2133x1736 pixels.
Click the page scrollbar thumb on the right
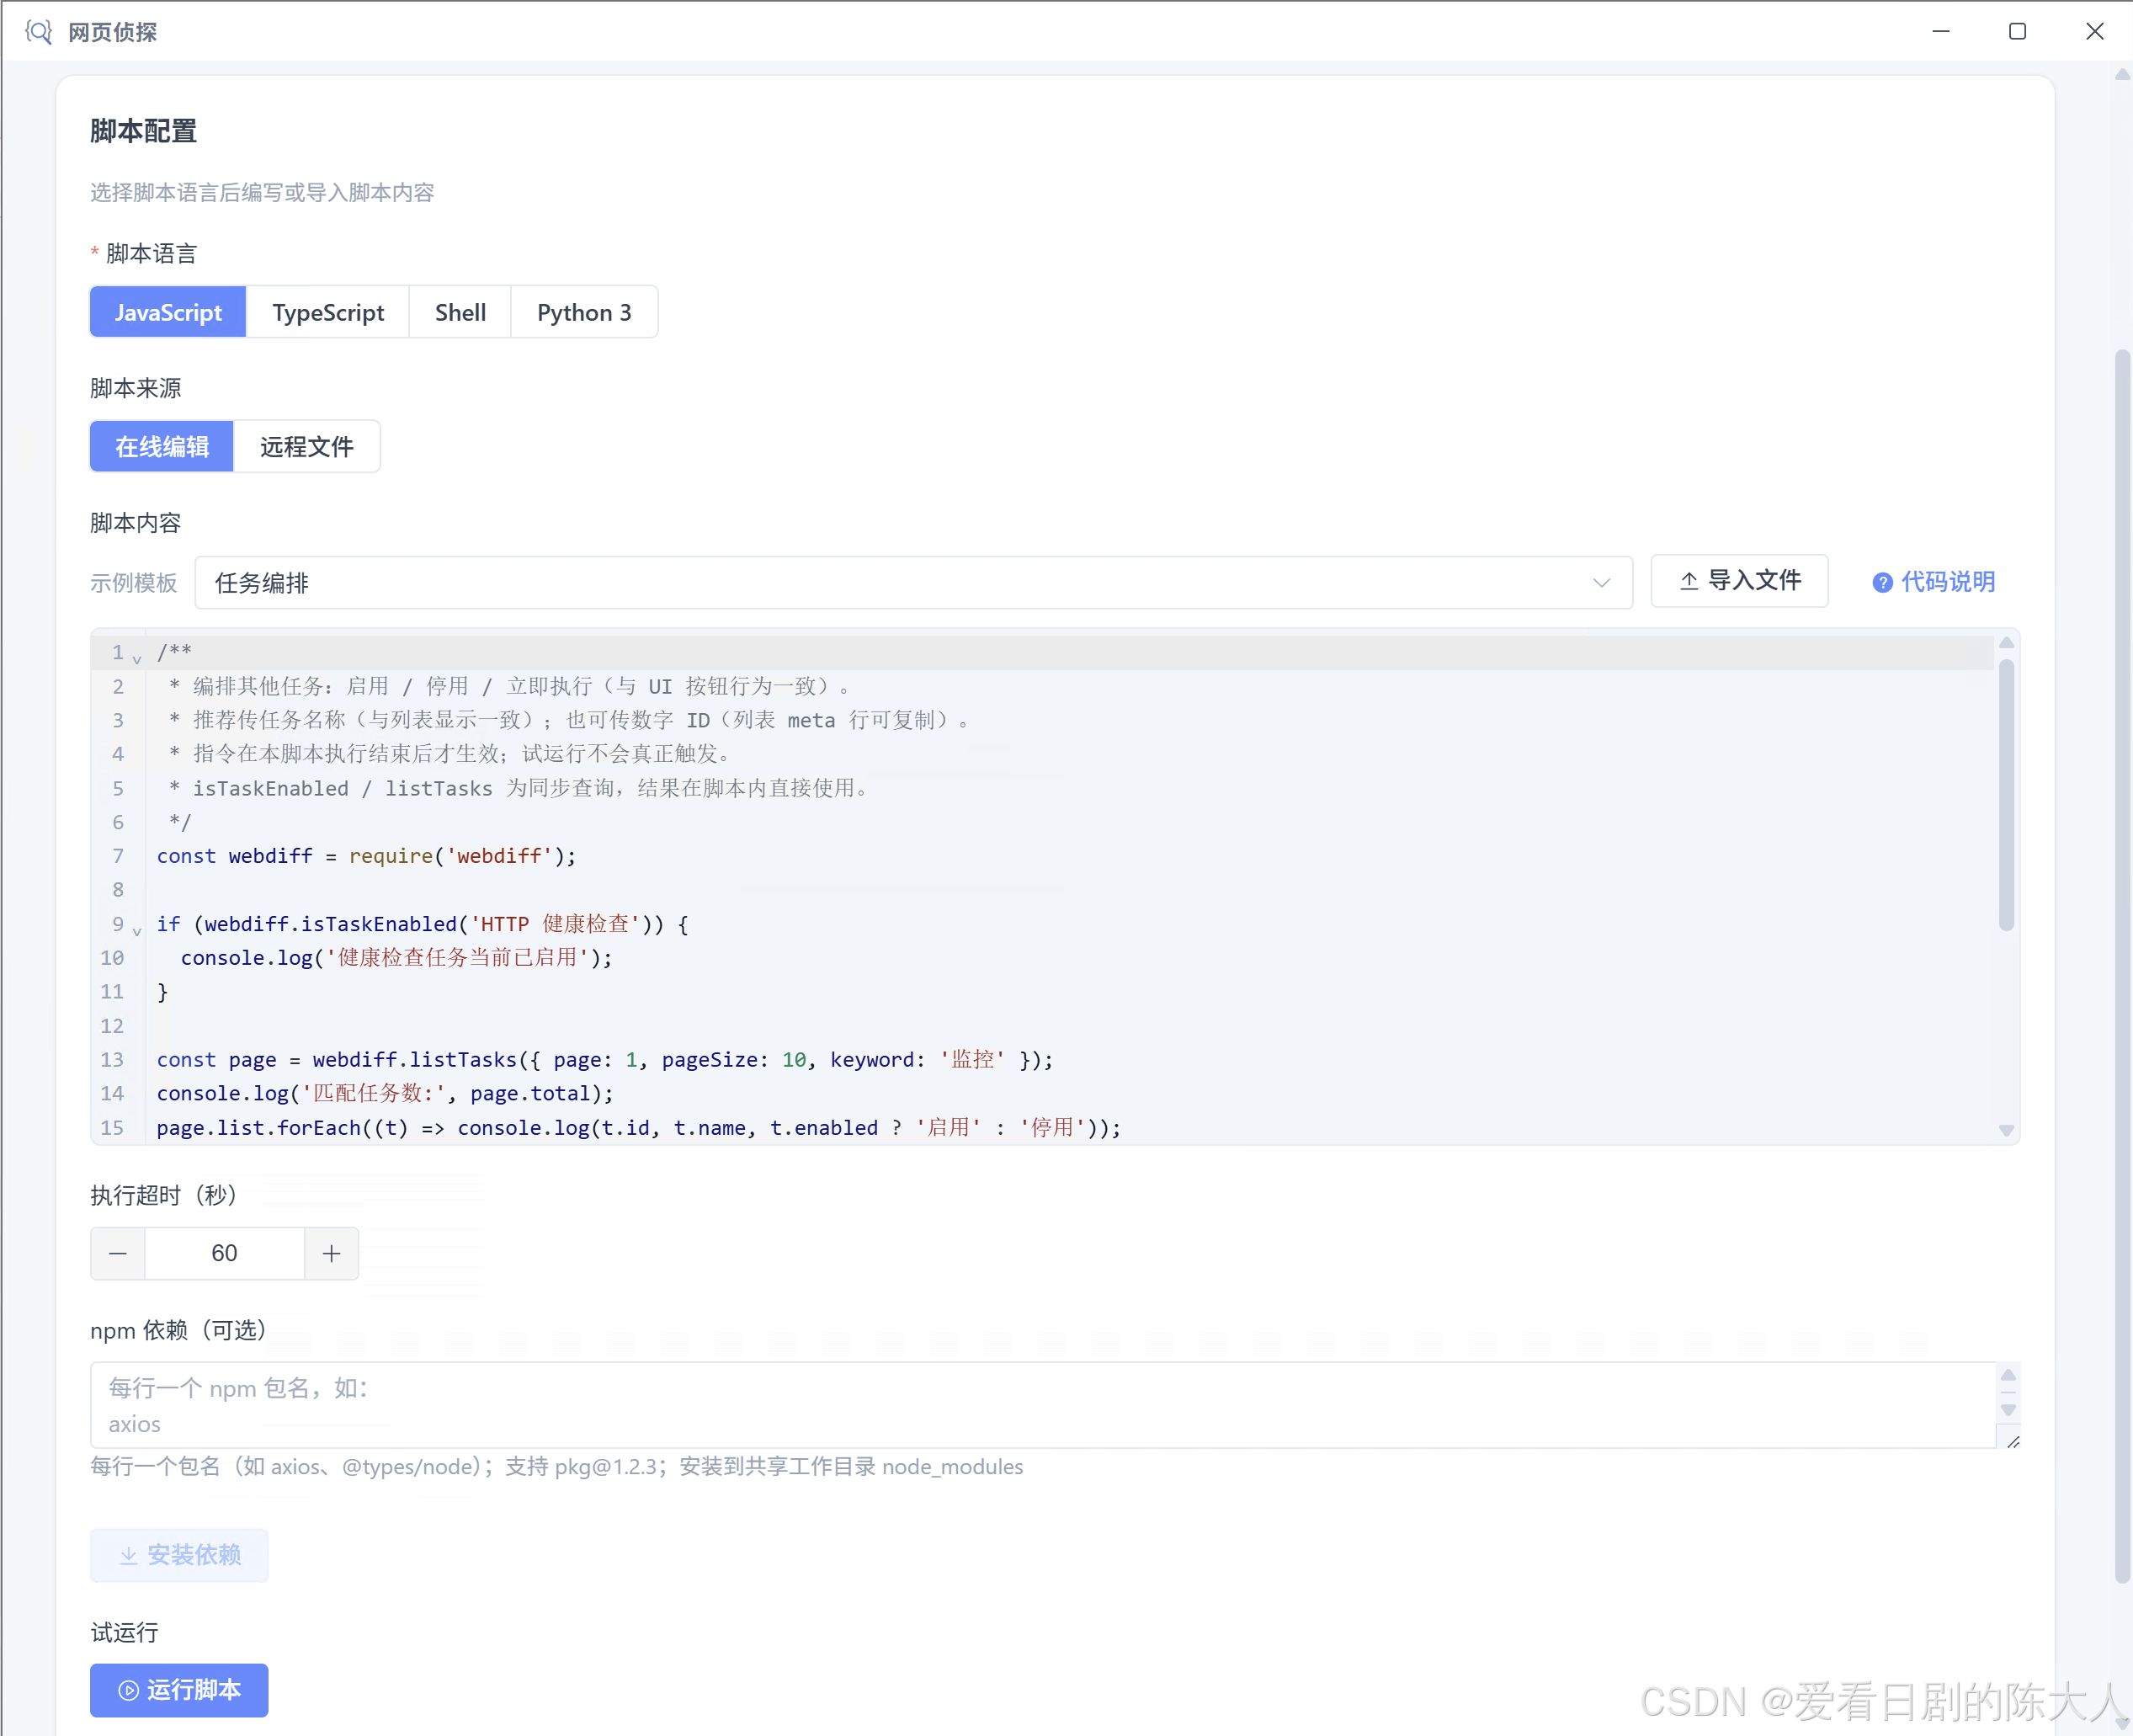click(x=2122, y=965)
